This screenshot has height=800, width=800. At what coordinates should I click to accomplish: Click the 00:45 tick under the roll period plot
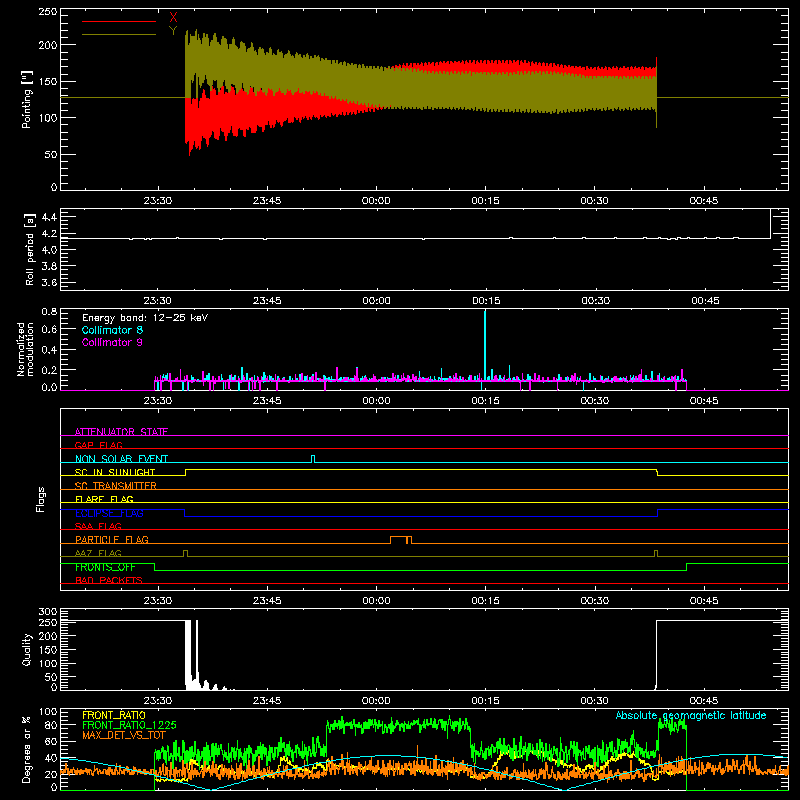(x=705, y=301)
